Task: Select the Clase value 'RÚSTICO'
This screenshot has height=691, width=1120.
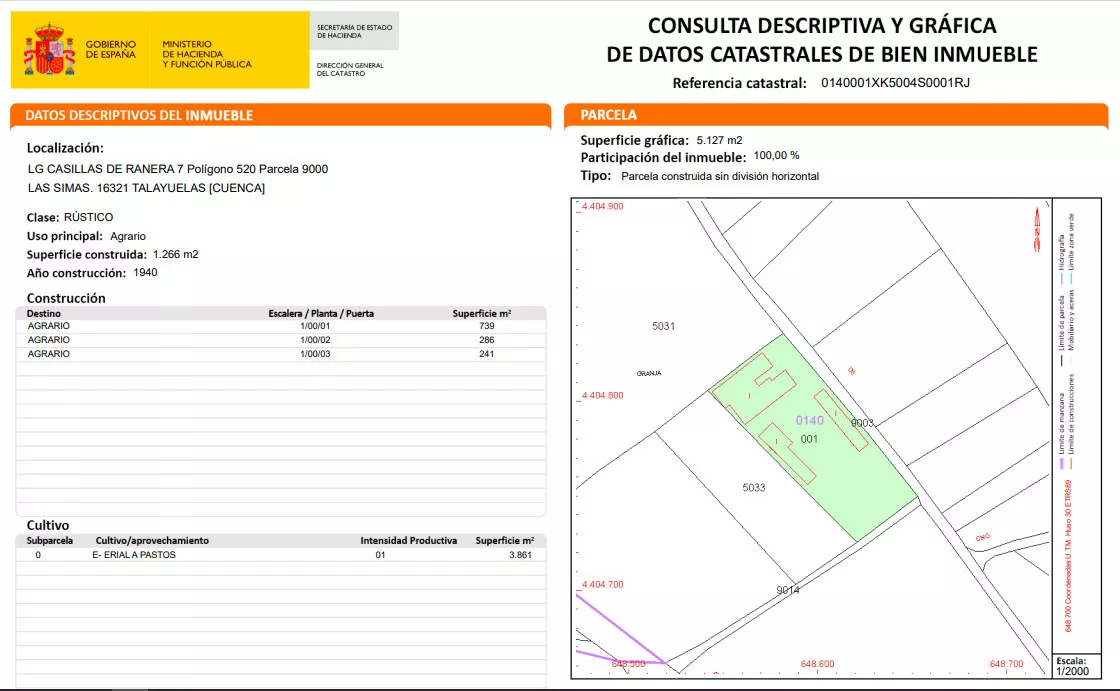Action: pos(89,217)
